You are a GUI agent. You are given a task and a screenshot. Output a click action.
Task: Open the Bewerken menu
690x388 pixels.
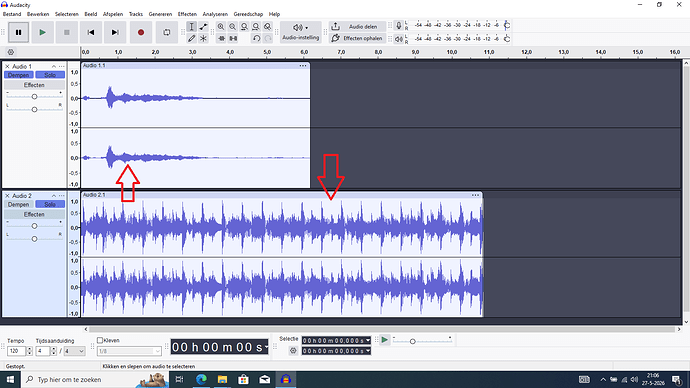tap(38, 14)
